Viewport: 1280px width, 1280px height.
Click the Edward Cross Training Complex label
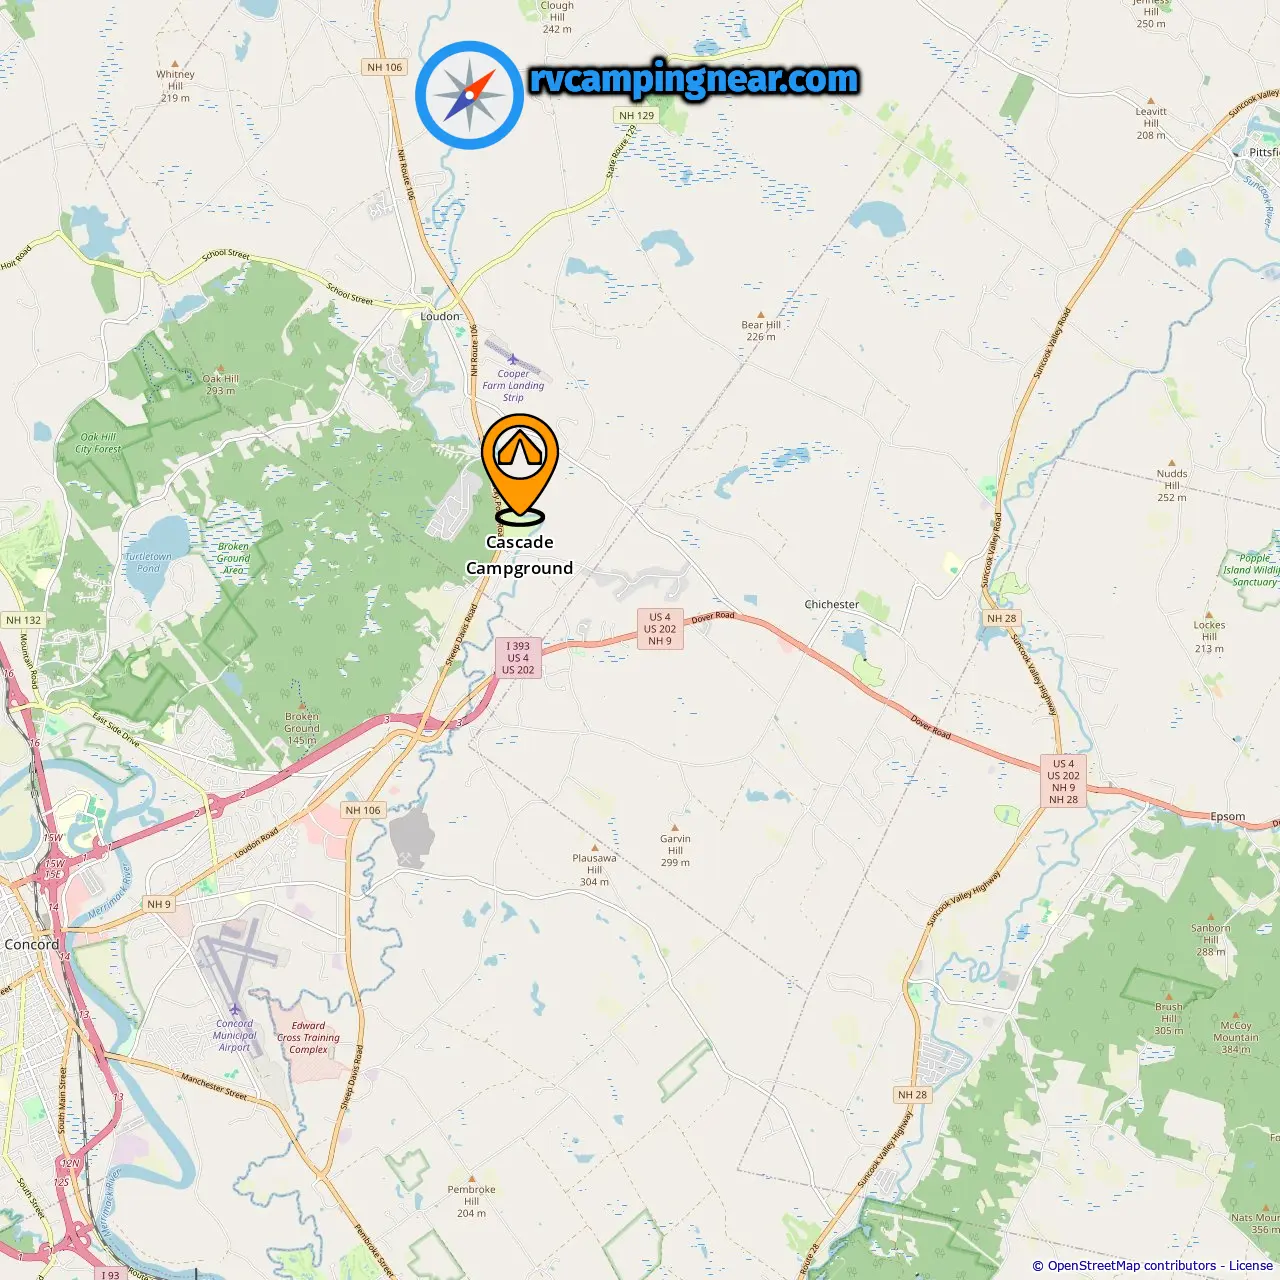pos(308,1037)
